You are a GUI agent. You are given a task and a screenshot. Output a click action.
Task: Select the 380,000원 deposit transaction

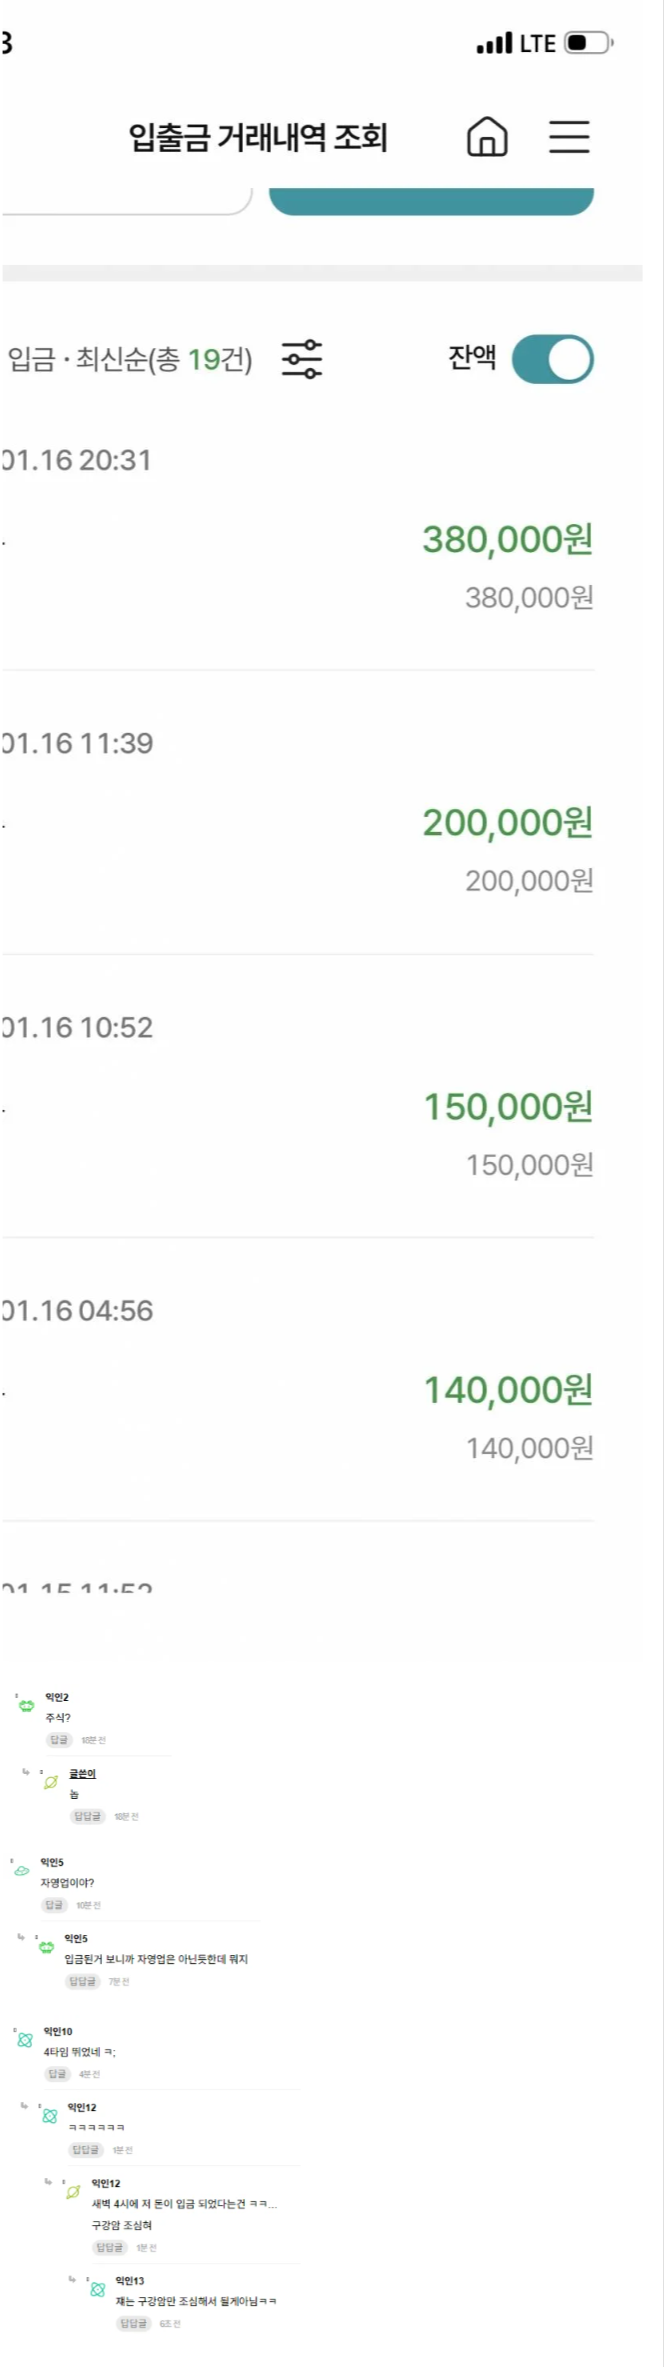[298, 540]
